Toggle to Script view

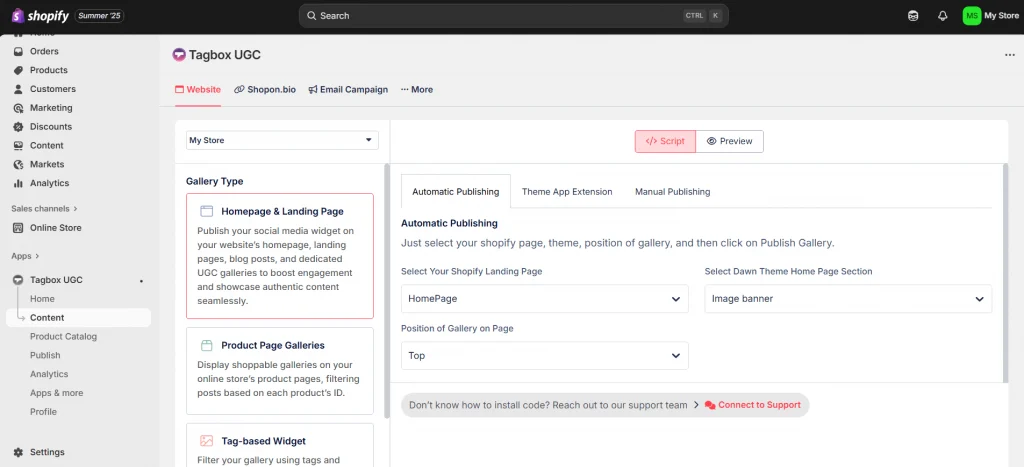pos(665,141)
